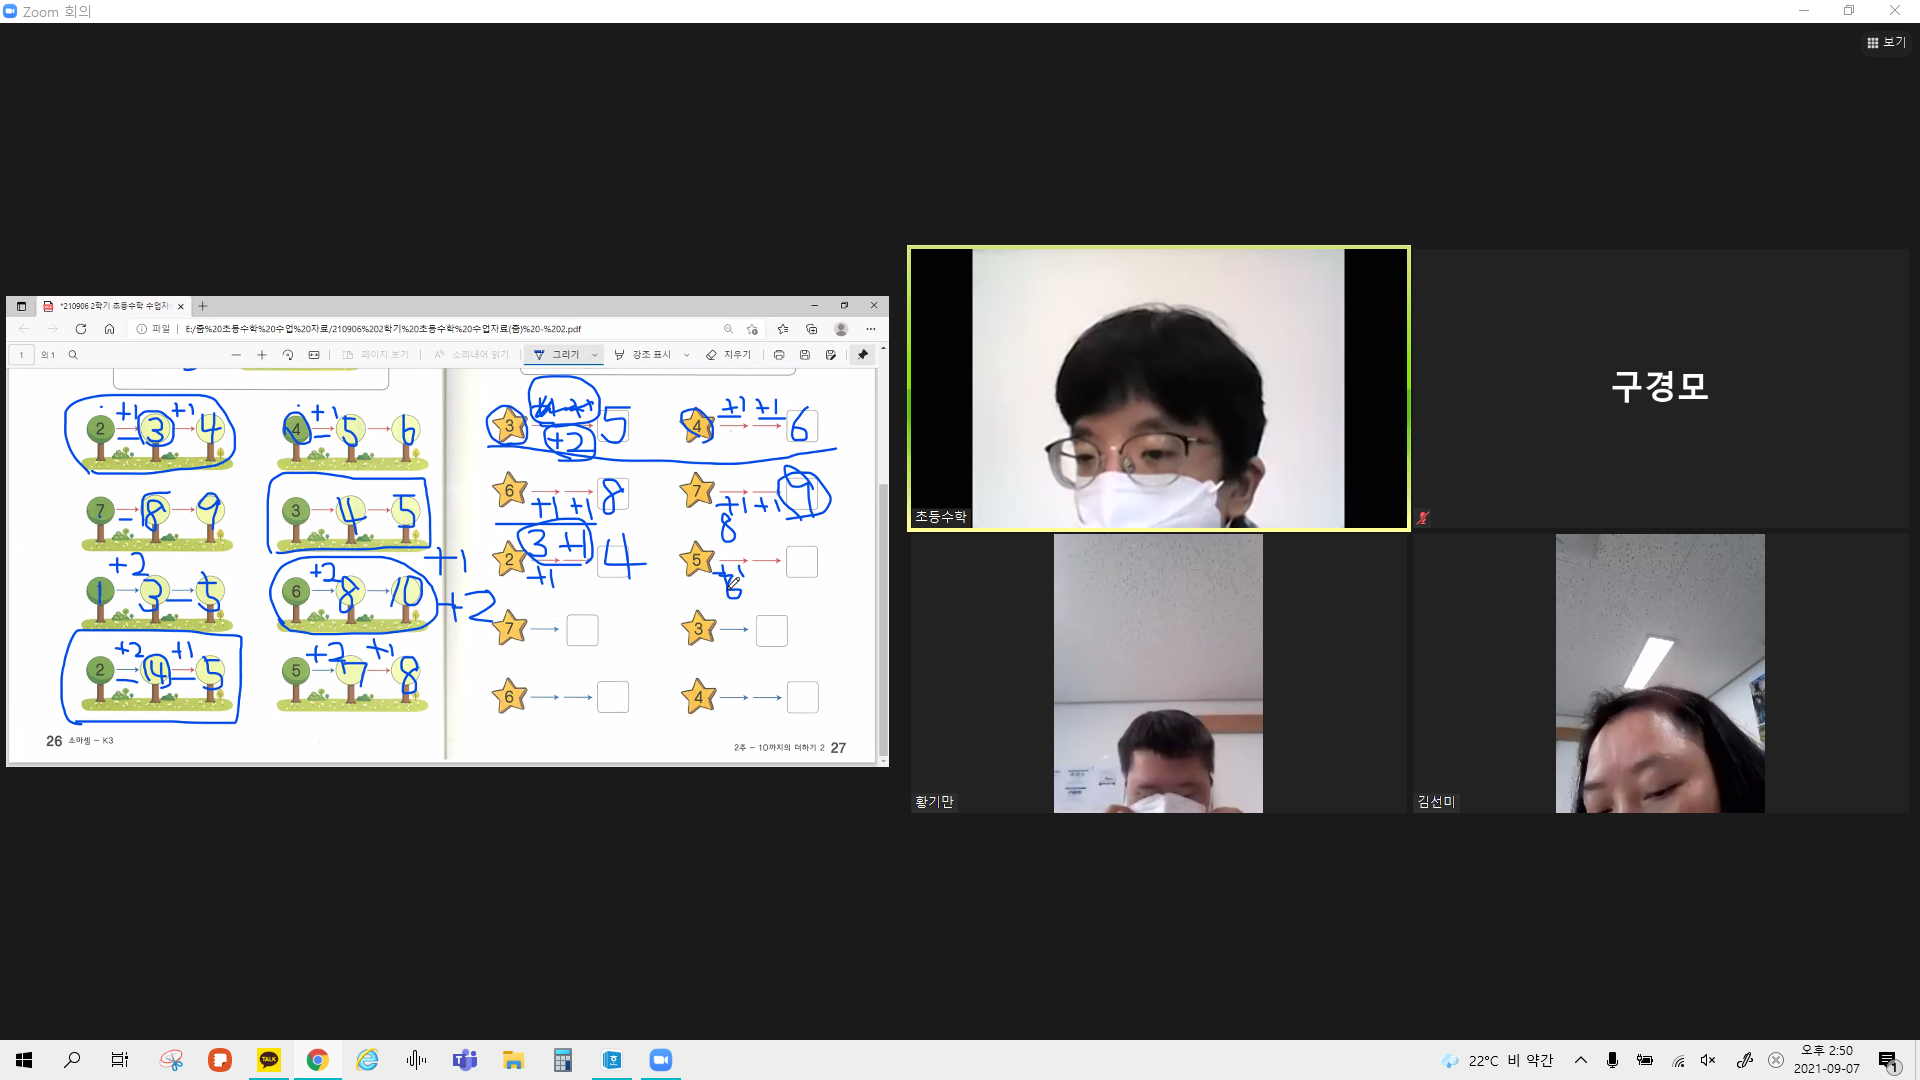Screen dimensions: 1920x1080
Task: Expand the 그리기 pen options dropdown
Action: coord(595,355)
